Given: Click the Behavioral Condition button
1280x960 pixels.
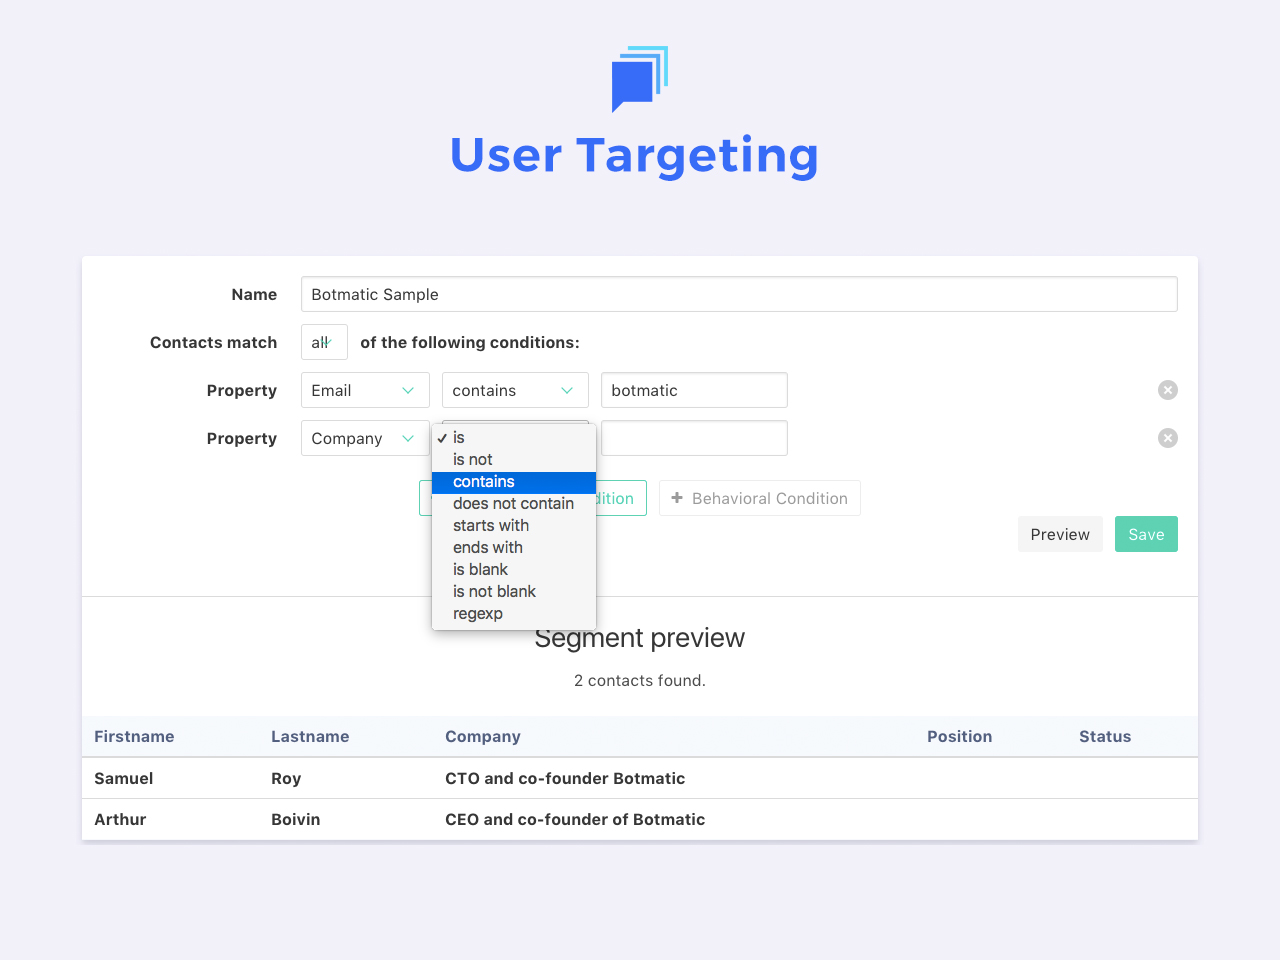Looking at the screenshot, I should click(760, 498).
